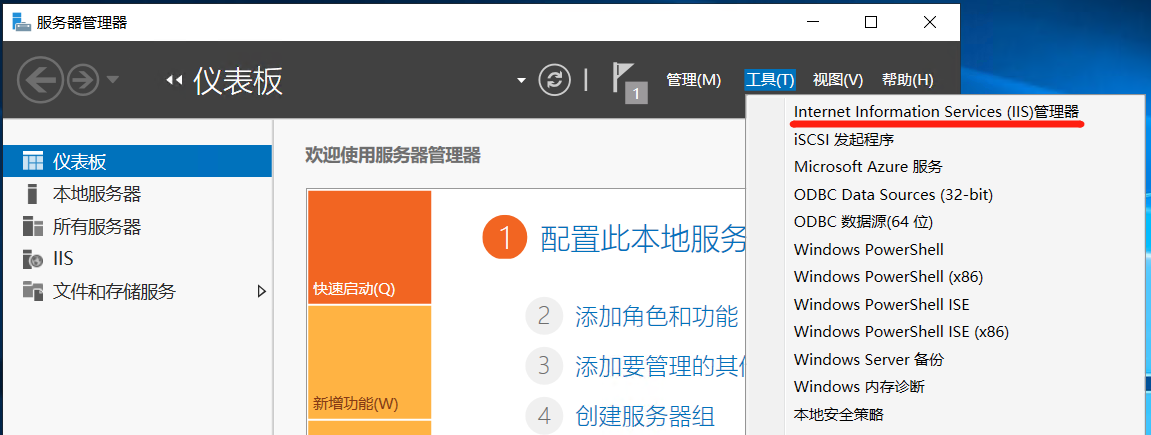Screen dimensions: 1151x435
Task: Select Microsoft Azure 服务 entry
Action: click(868, 167)
